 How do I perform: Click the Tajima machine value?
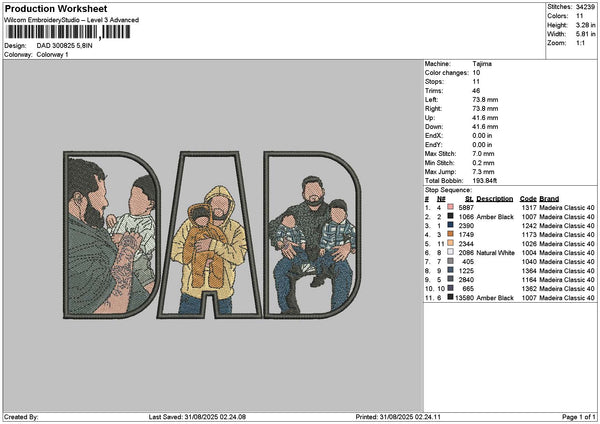[x=482, y=63]
